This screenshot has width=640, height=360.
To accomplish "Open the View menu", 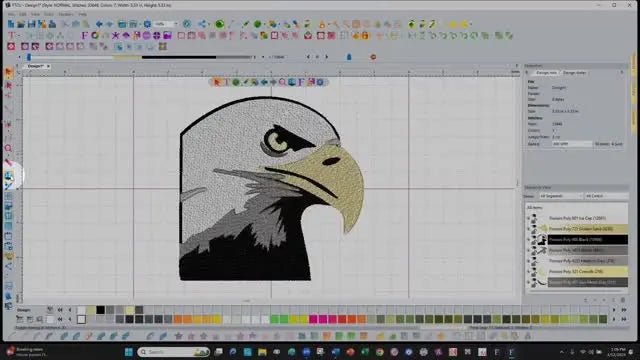I will (36, 14).
